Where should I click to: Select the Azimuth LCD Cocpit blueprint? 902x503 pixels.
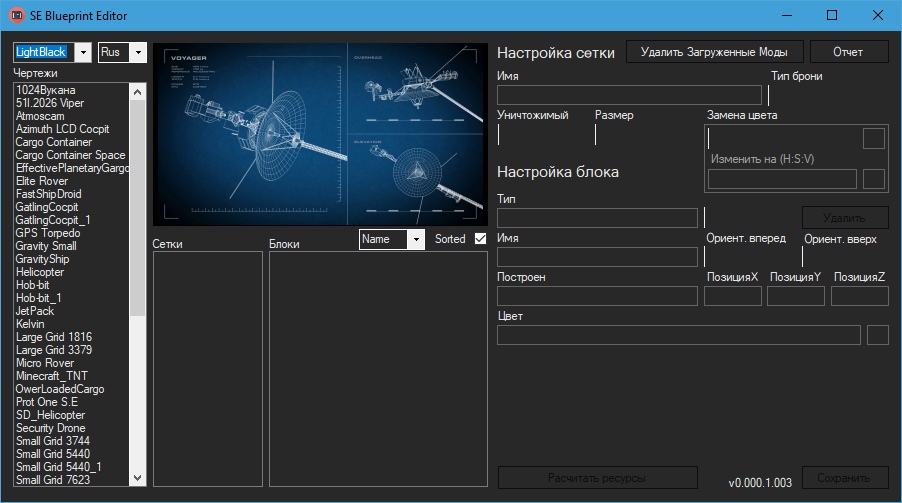tap(72, 129)
